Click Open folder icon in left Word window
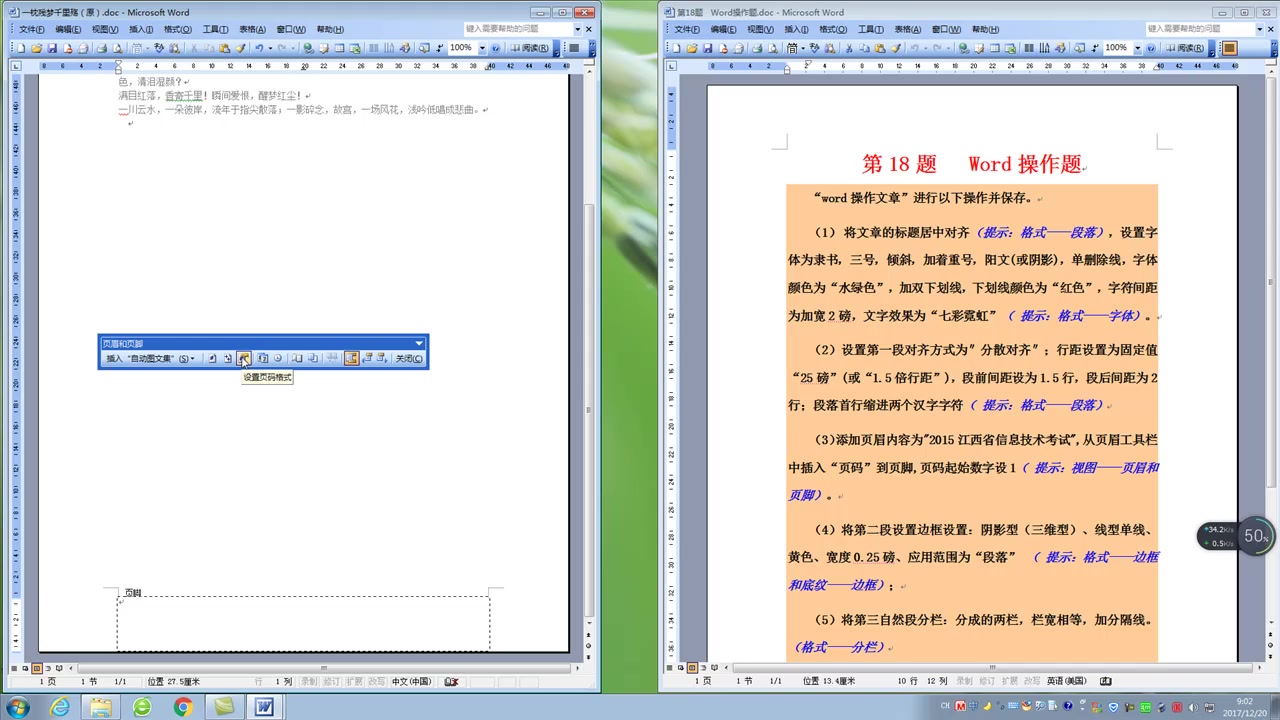This screenshot has width=1280, height=720. (x=36, y=48)
